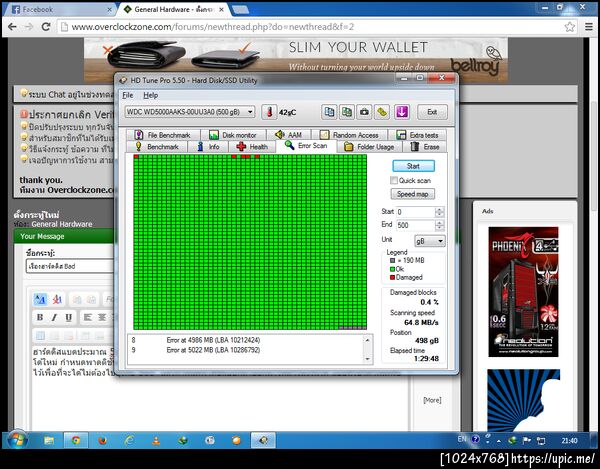Enable the Quick scan checkbox

[x=393, y=180]
